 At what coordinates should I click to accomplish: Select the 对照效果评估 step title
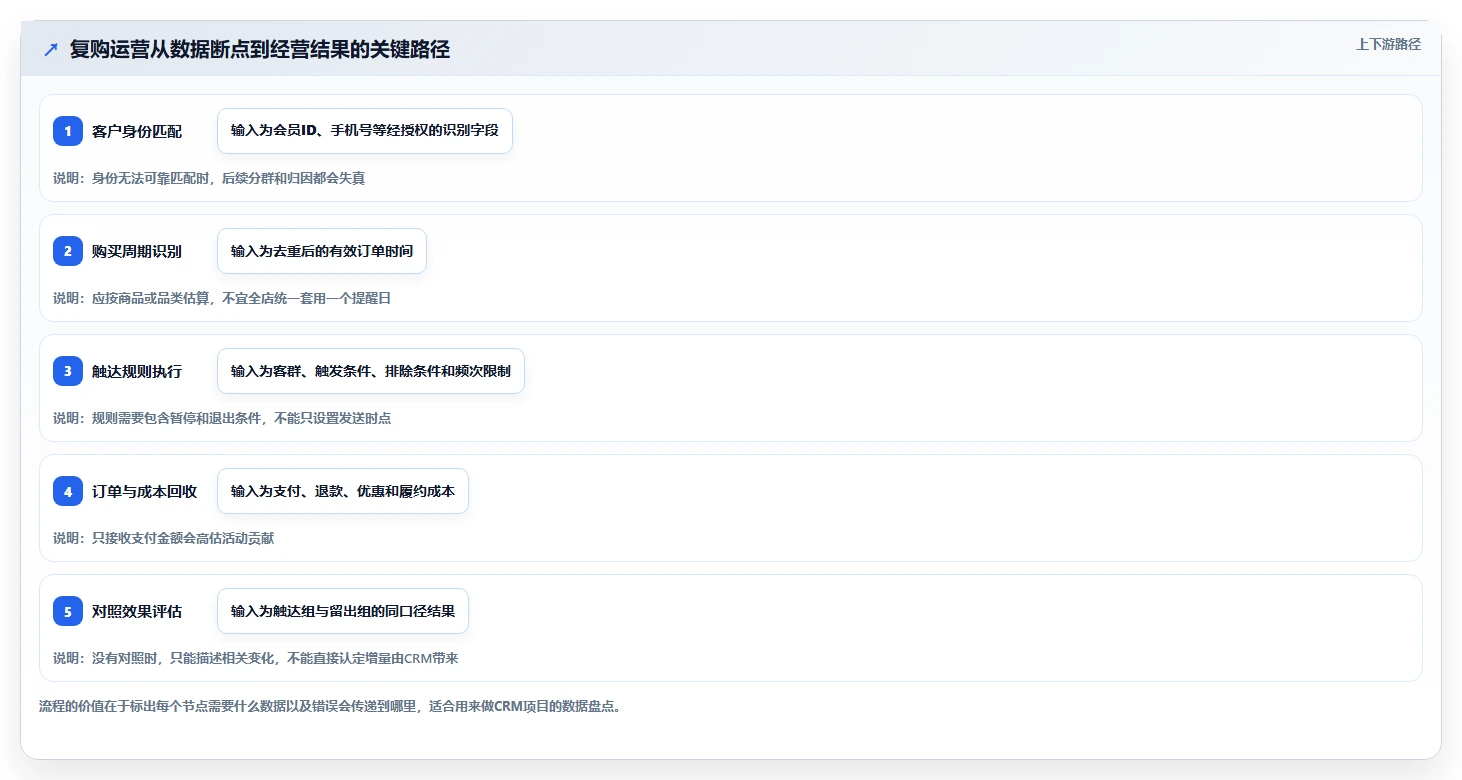pyautogui.click(x=137, y=611)
